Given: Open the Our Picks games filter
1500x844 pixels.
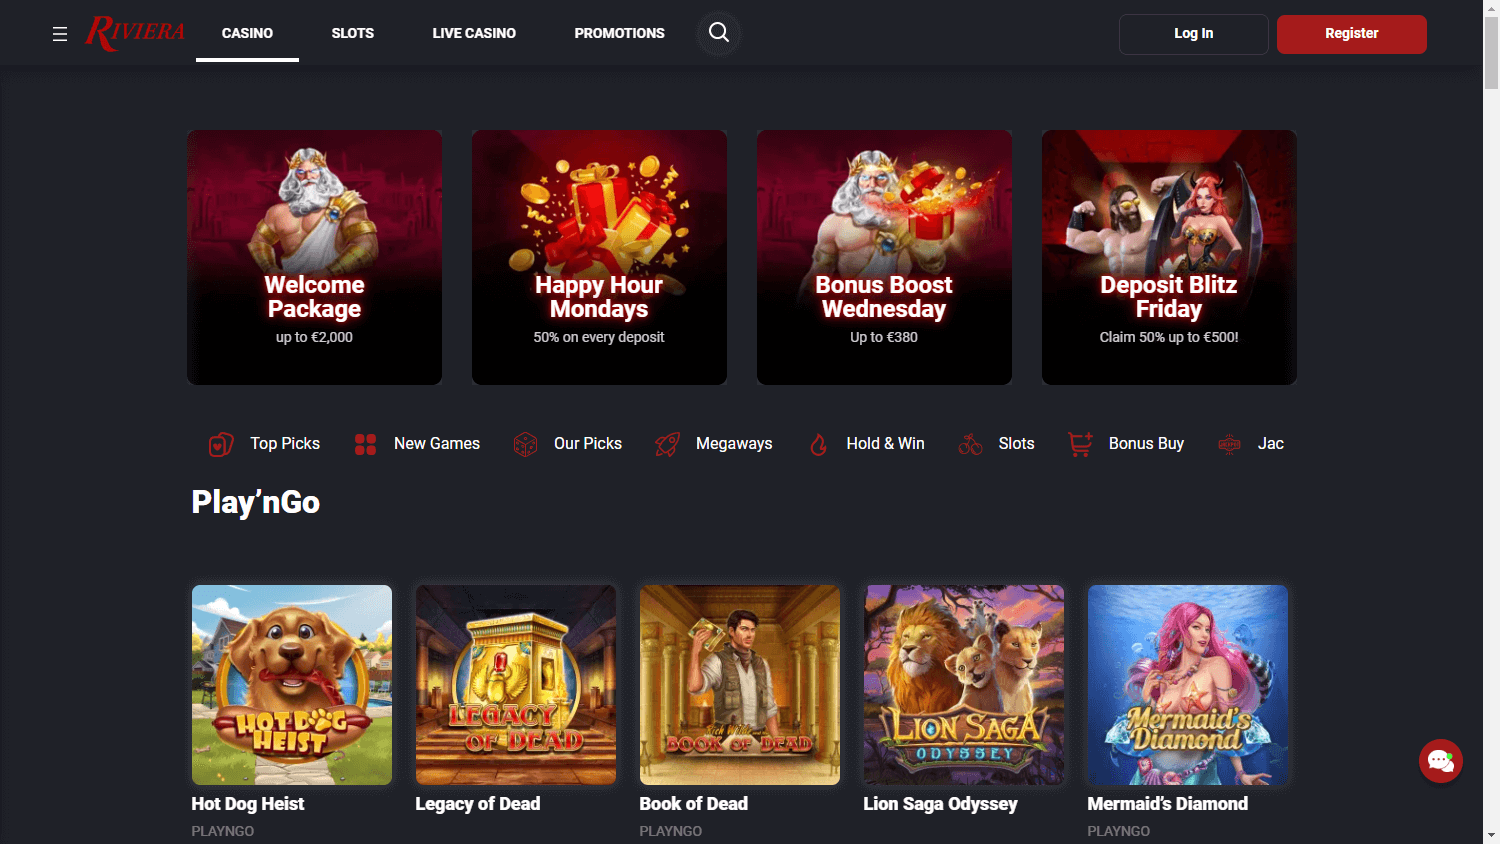Looking at the screenshot, I should pyautogui.click(x=525, y=443).
